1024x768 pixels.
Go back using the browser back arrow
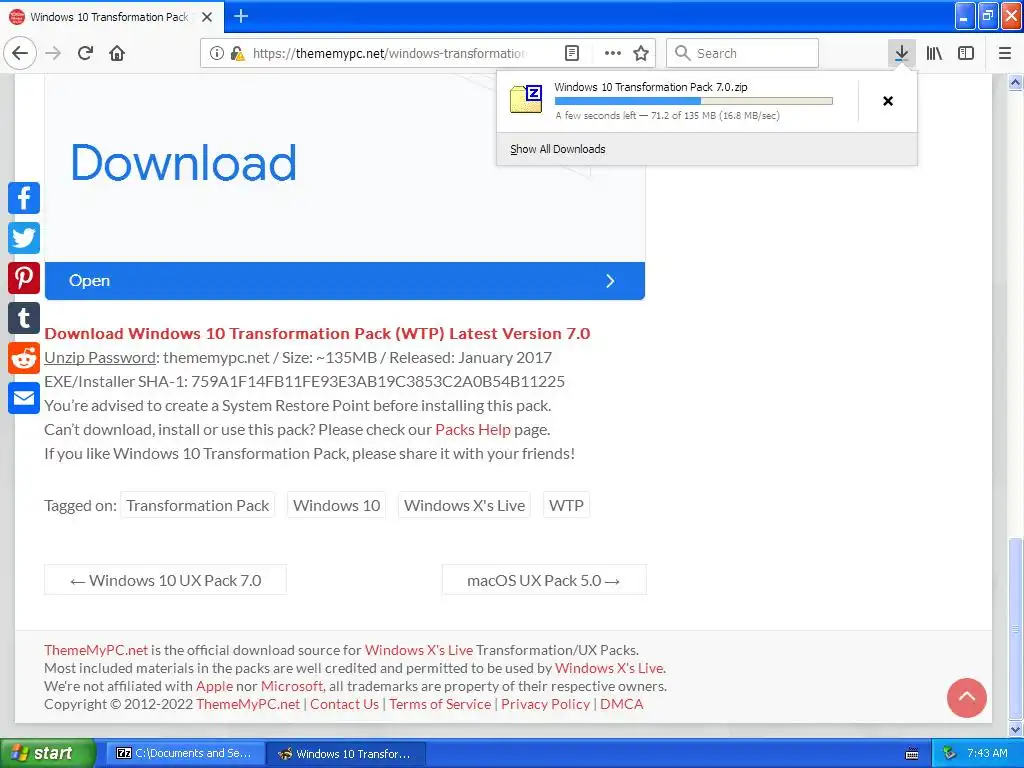pos(20,53)
